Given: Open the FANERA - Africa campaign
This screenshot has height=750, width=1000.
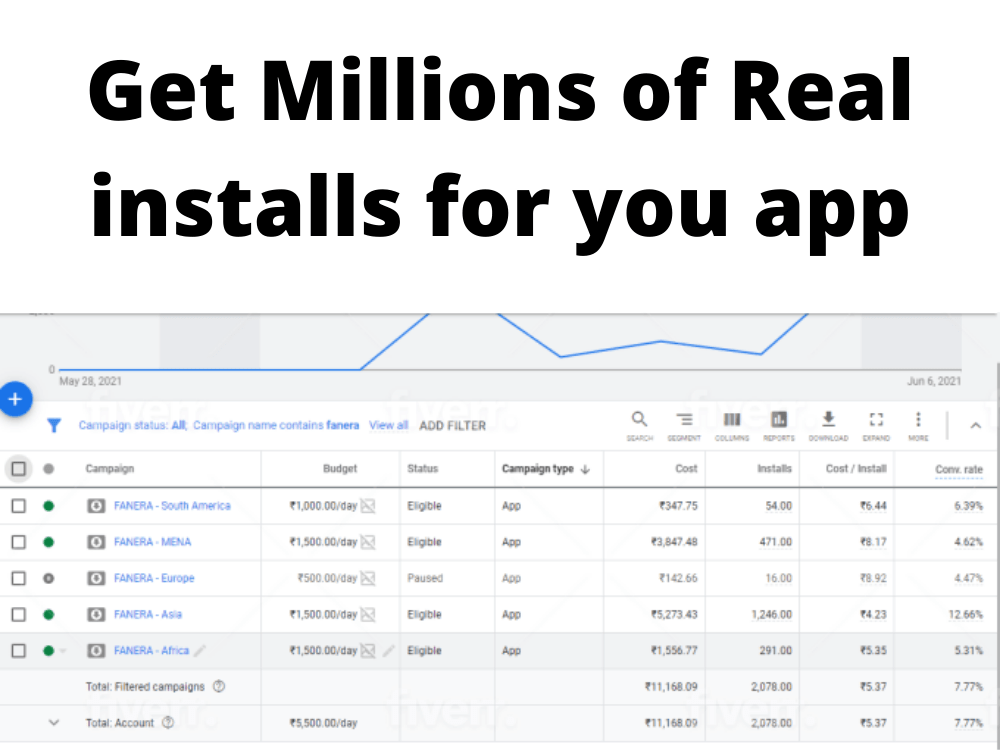Looking at the screenshot, I should 152,651.
